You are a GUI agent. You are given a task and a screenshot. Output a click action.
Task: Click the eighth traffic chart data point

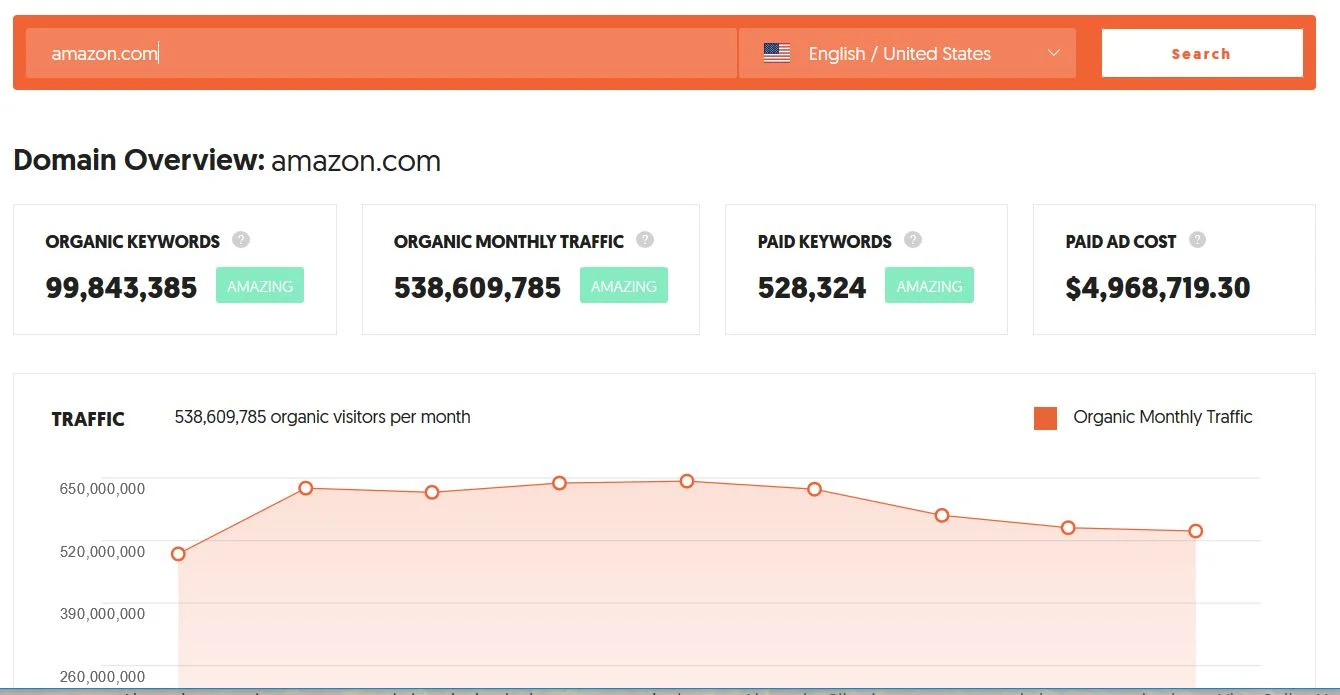click(x=1068, y=527)
